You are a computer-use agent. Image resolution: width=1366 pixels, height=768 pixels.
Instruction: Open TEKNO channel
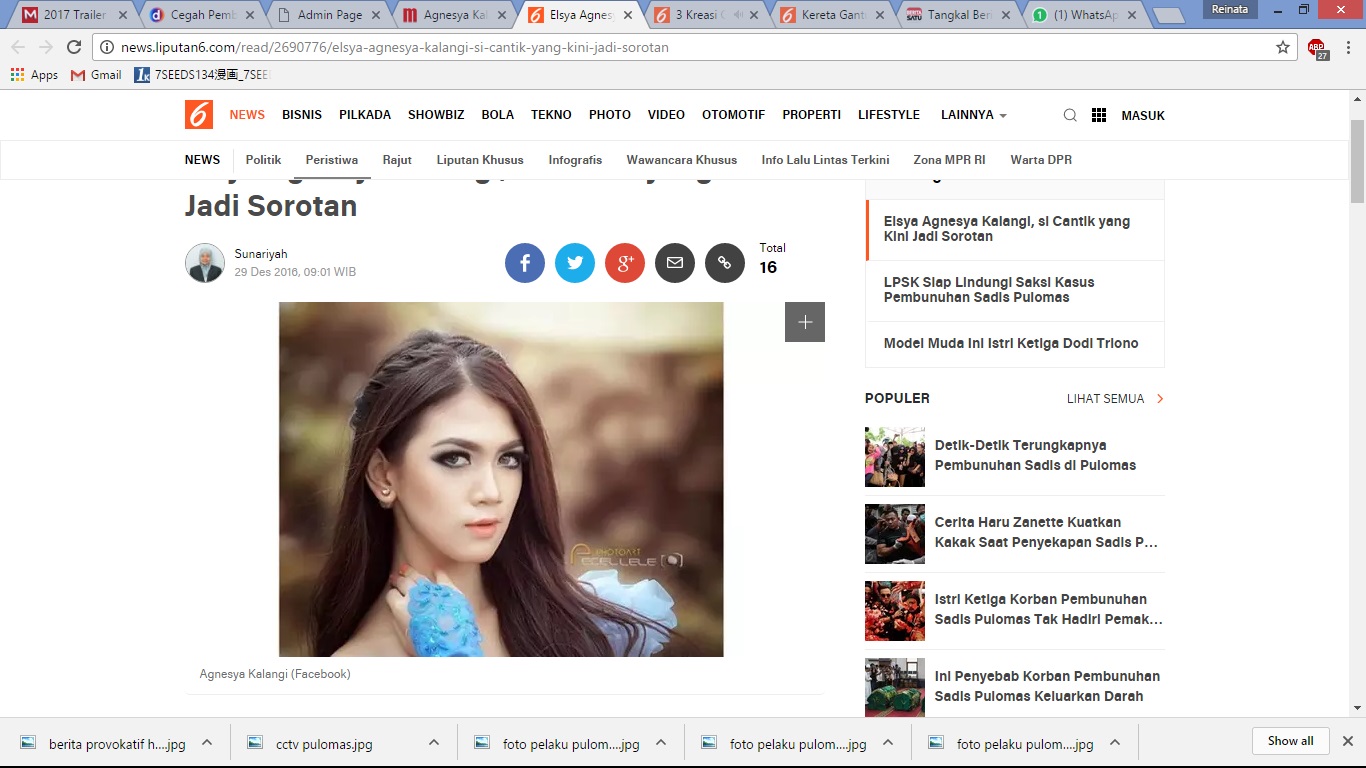[x=551, y=115]
